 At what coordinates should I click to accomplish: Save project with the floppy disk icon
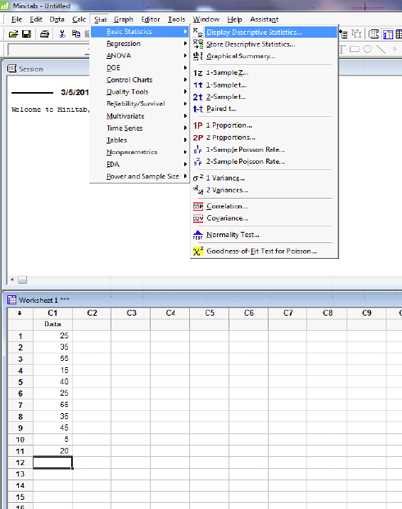(26, 34)
